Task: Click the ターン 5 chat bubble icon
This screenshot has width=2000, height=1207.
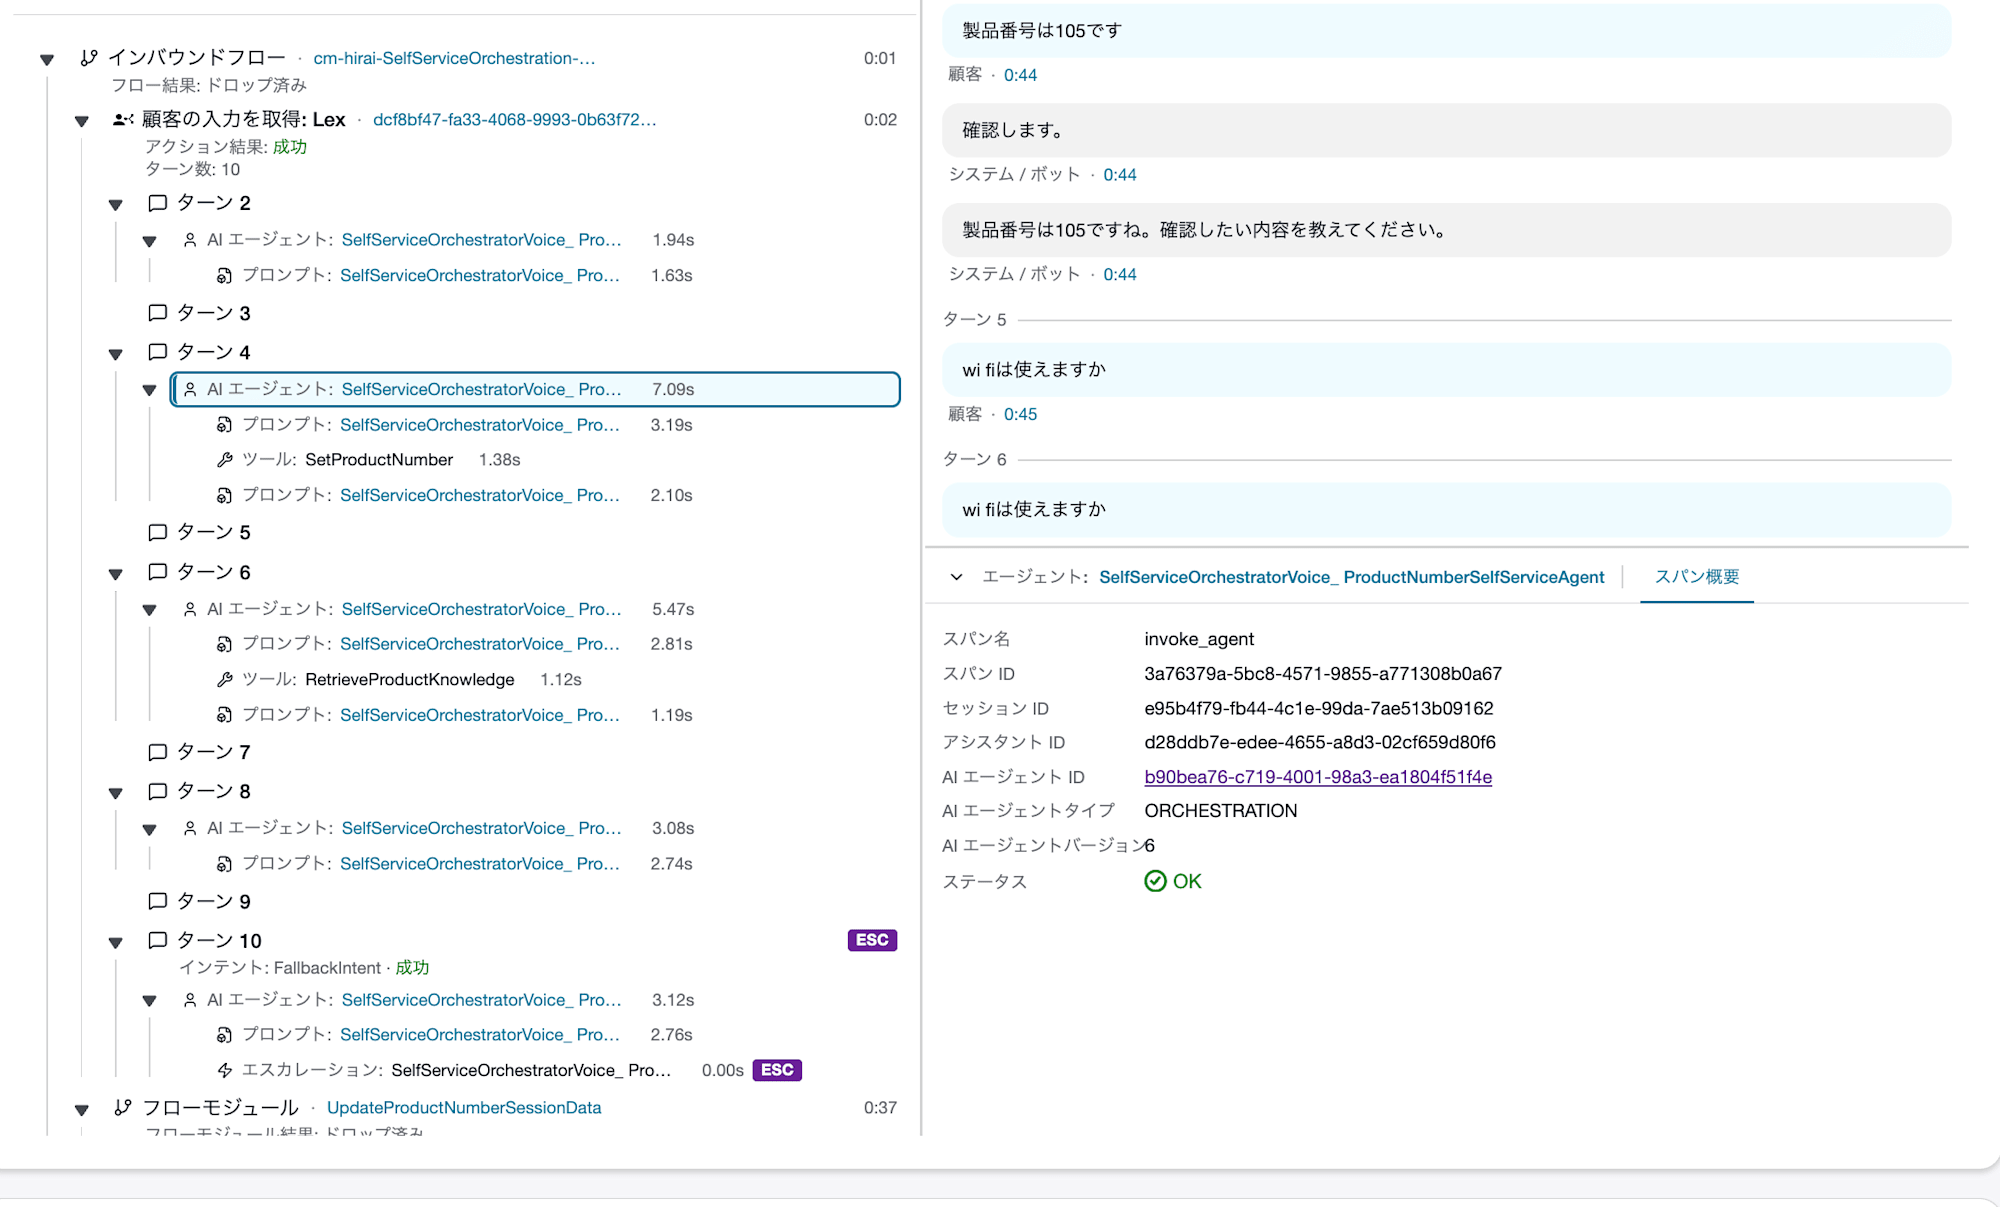Action: tap(157, 532)
